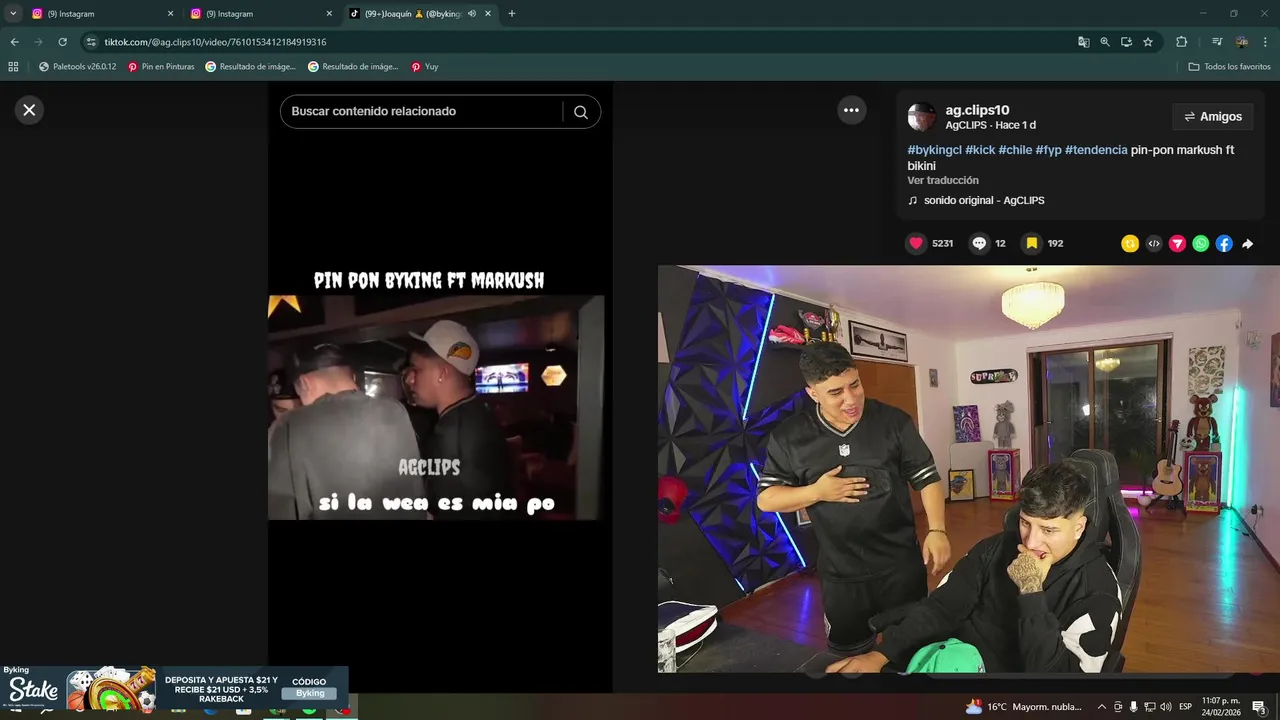Open the ag.clips10 username link
This screenshot has height=720, width=1280.
click(977, 110)
